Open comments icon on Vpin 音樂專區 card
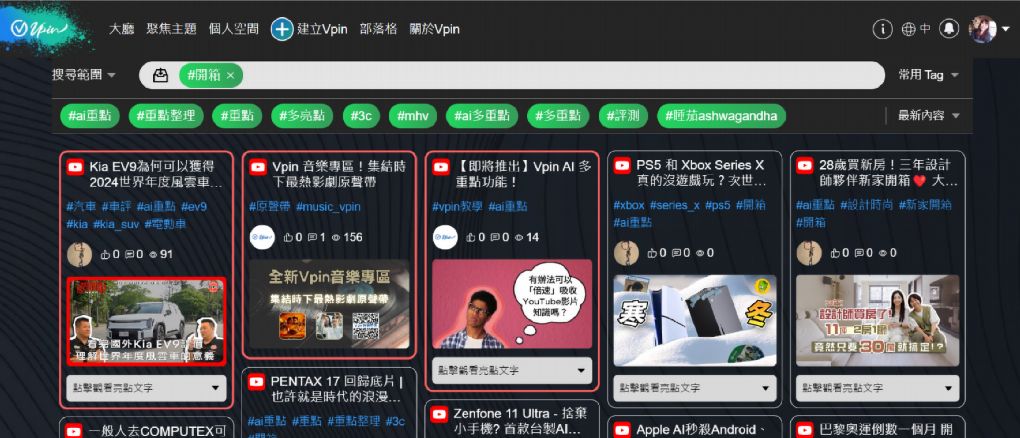The height and width of the screenshot is (438, 1020). click(x=312, y=238)
